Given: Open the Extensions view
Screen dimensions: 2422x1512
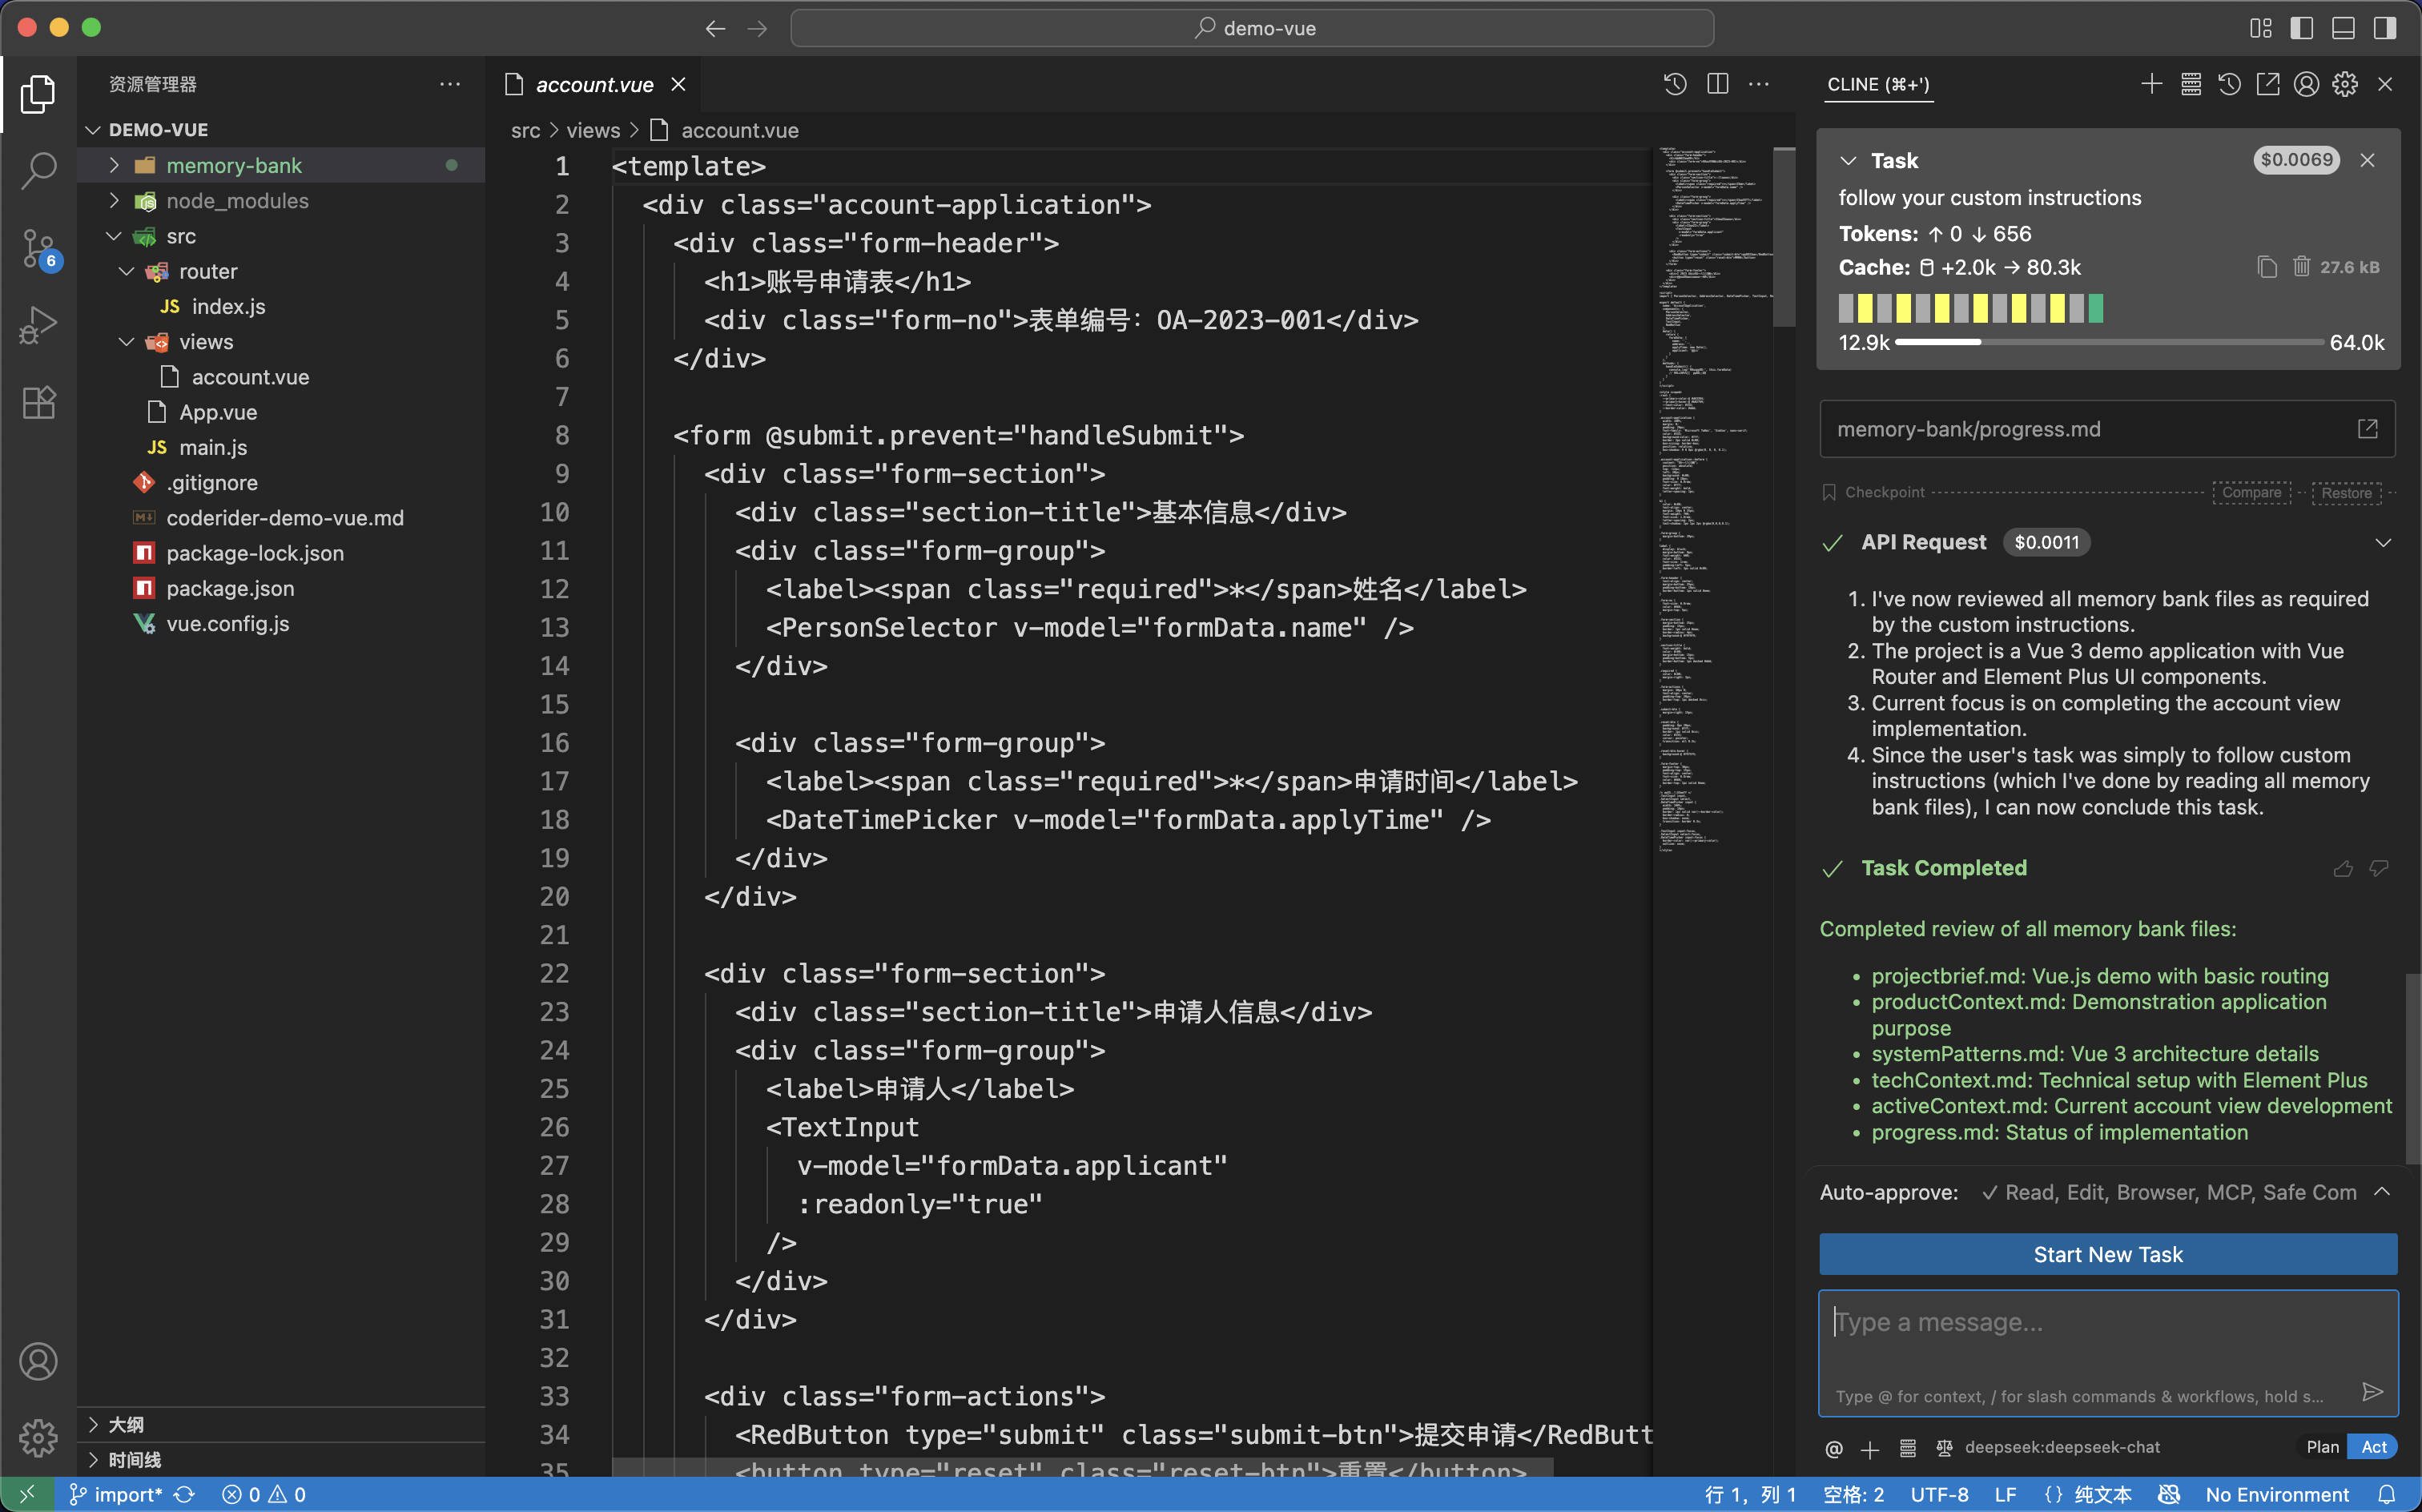Looking at the screenshot, I should tap(38, 402).
